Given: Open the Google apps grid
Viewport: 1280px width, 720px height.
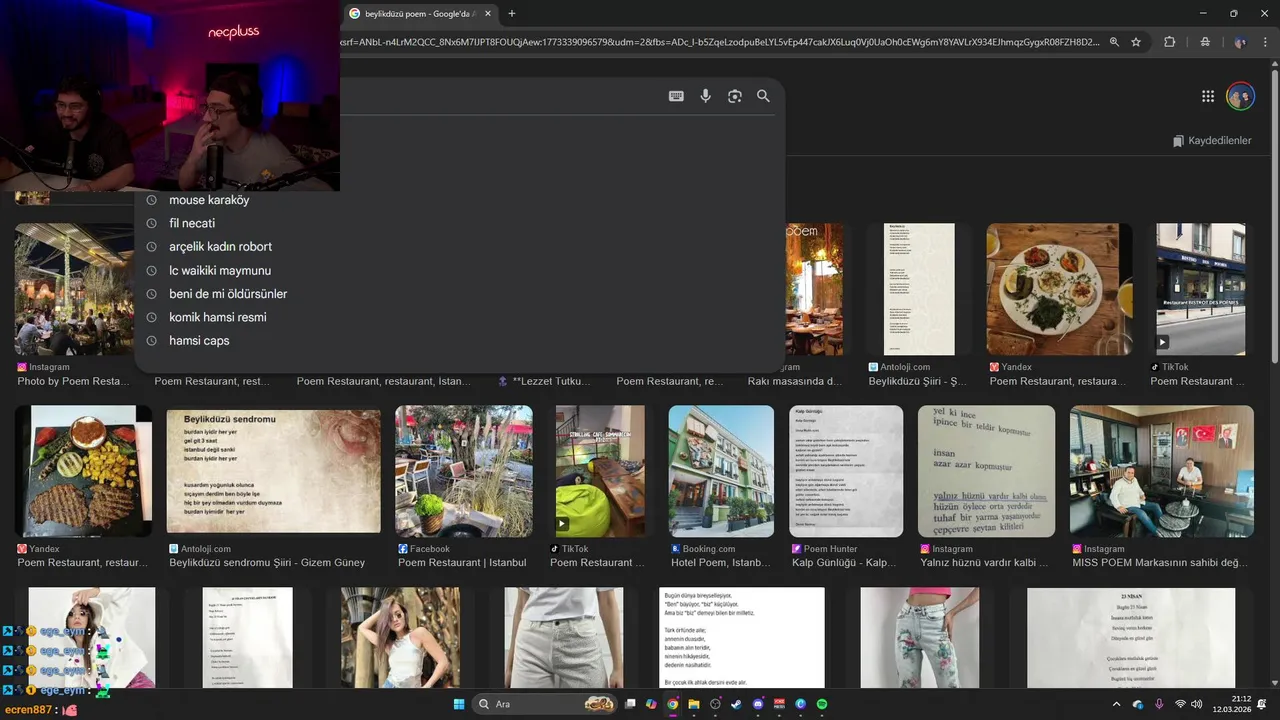Looking at the screenshot, I should [x=1208, y=96].
